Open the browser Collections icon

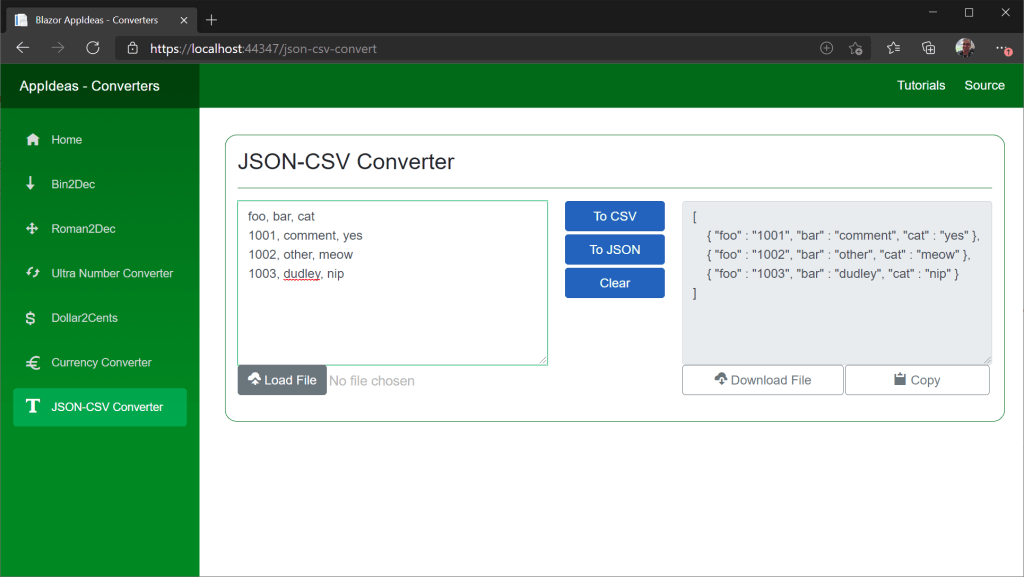(x=928, y=48)
